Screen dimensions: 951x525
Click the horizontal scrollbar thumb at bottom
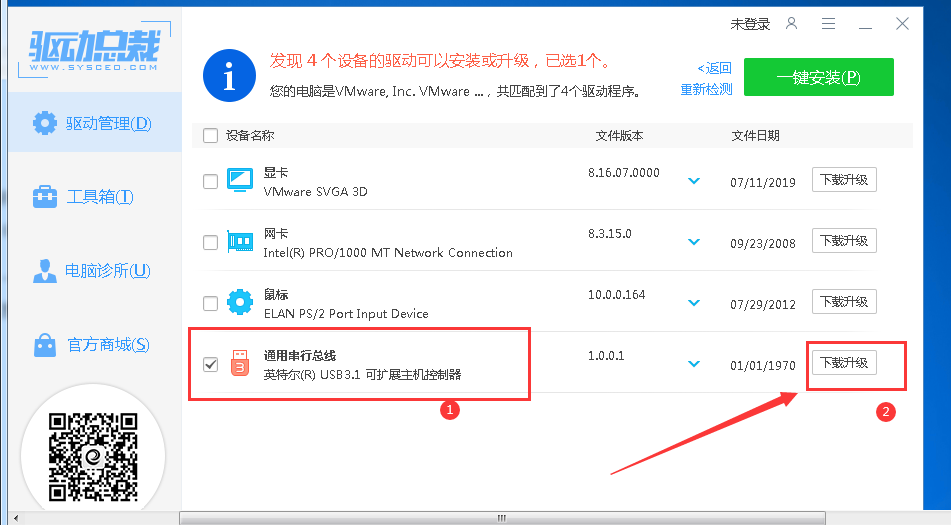pyautogui.click(x=502, y=518)
